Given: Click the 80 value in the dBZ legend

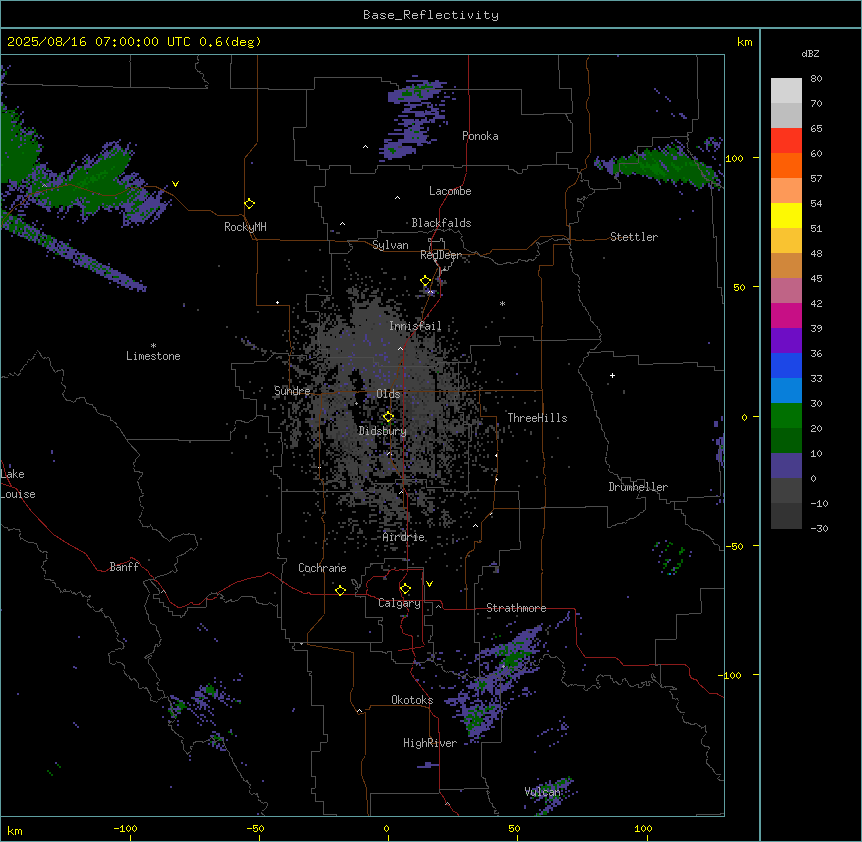Looking at the screenshot, I should [x=816, y=79].
